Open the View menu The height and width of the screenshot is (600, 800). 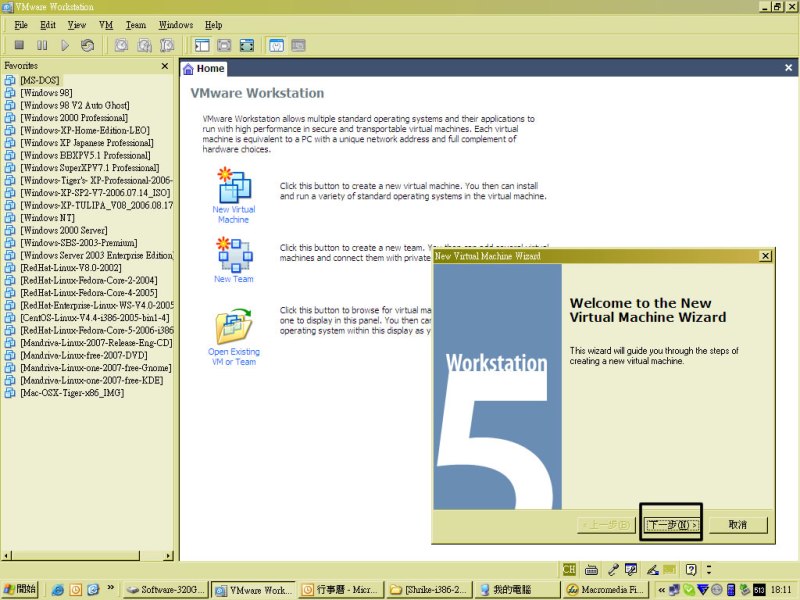pos(77,25)
